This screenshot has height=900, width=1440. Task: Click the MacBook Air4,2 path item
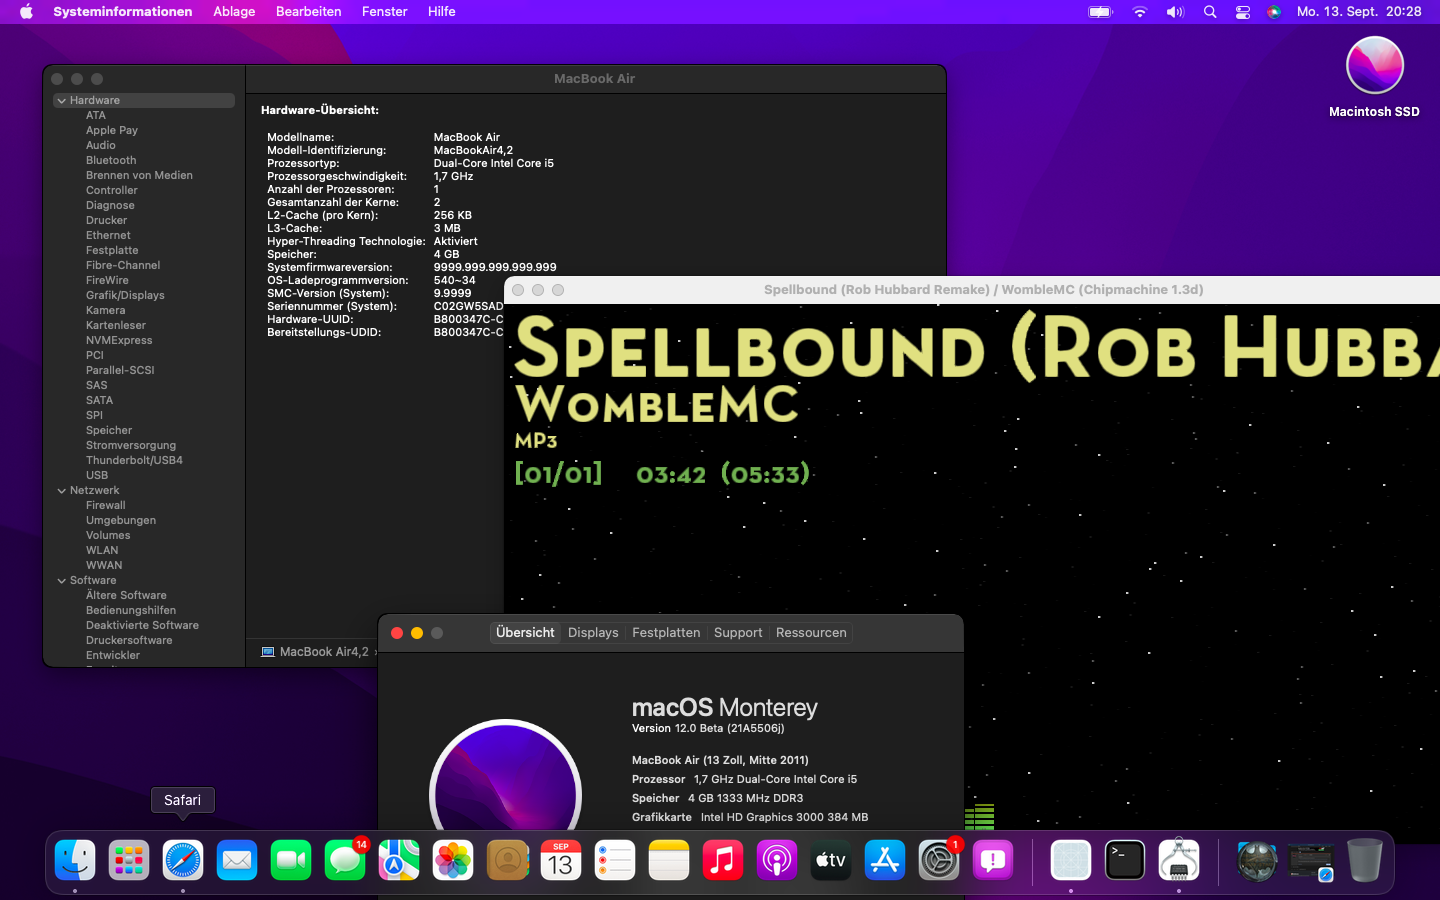point(315,652)
